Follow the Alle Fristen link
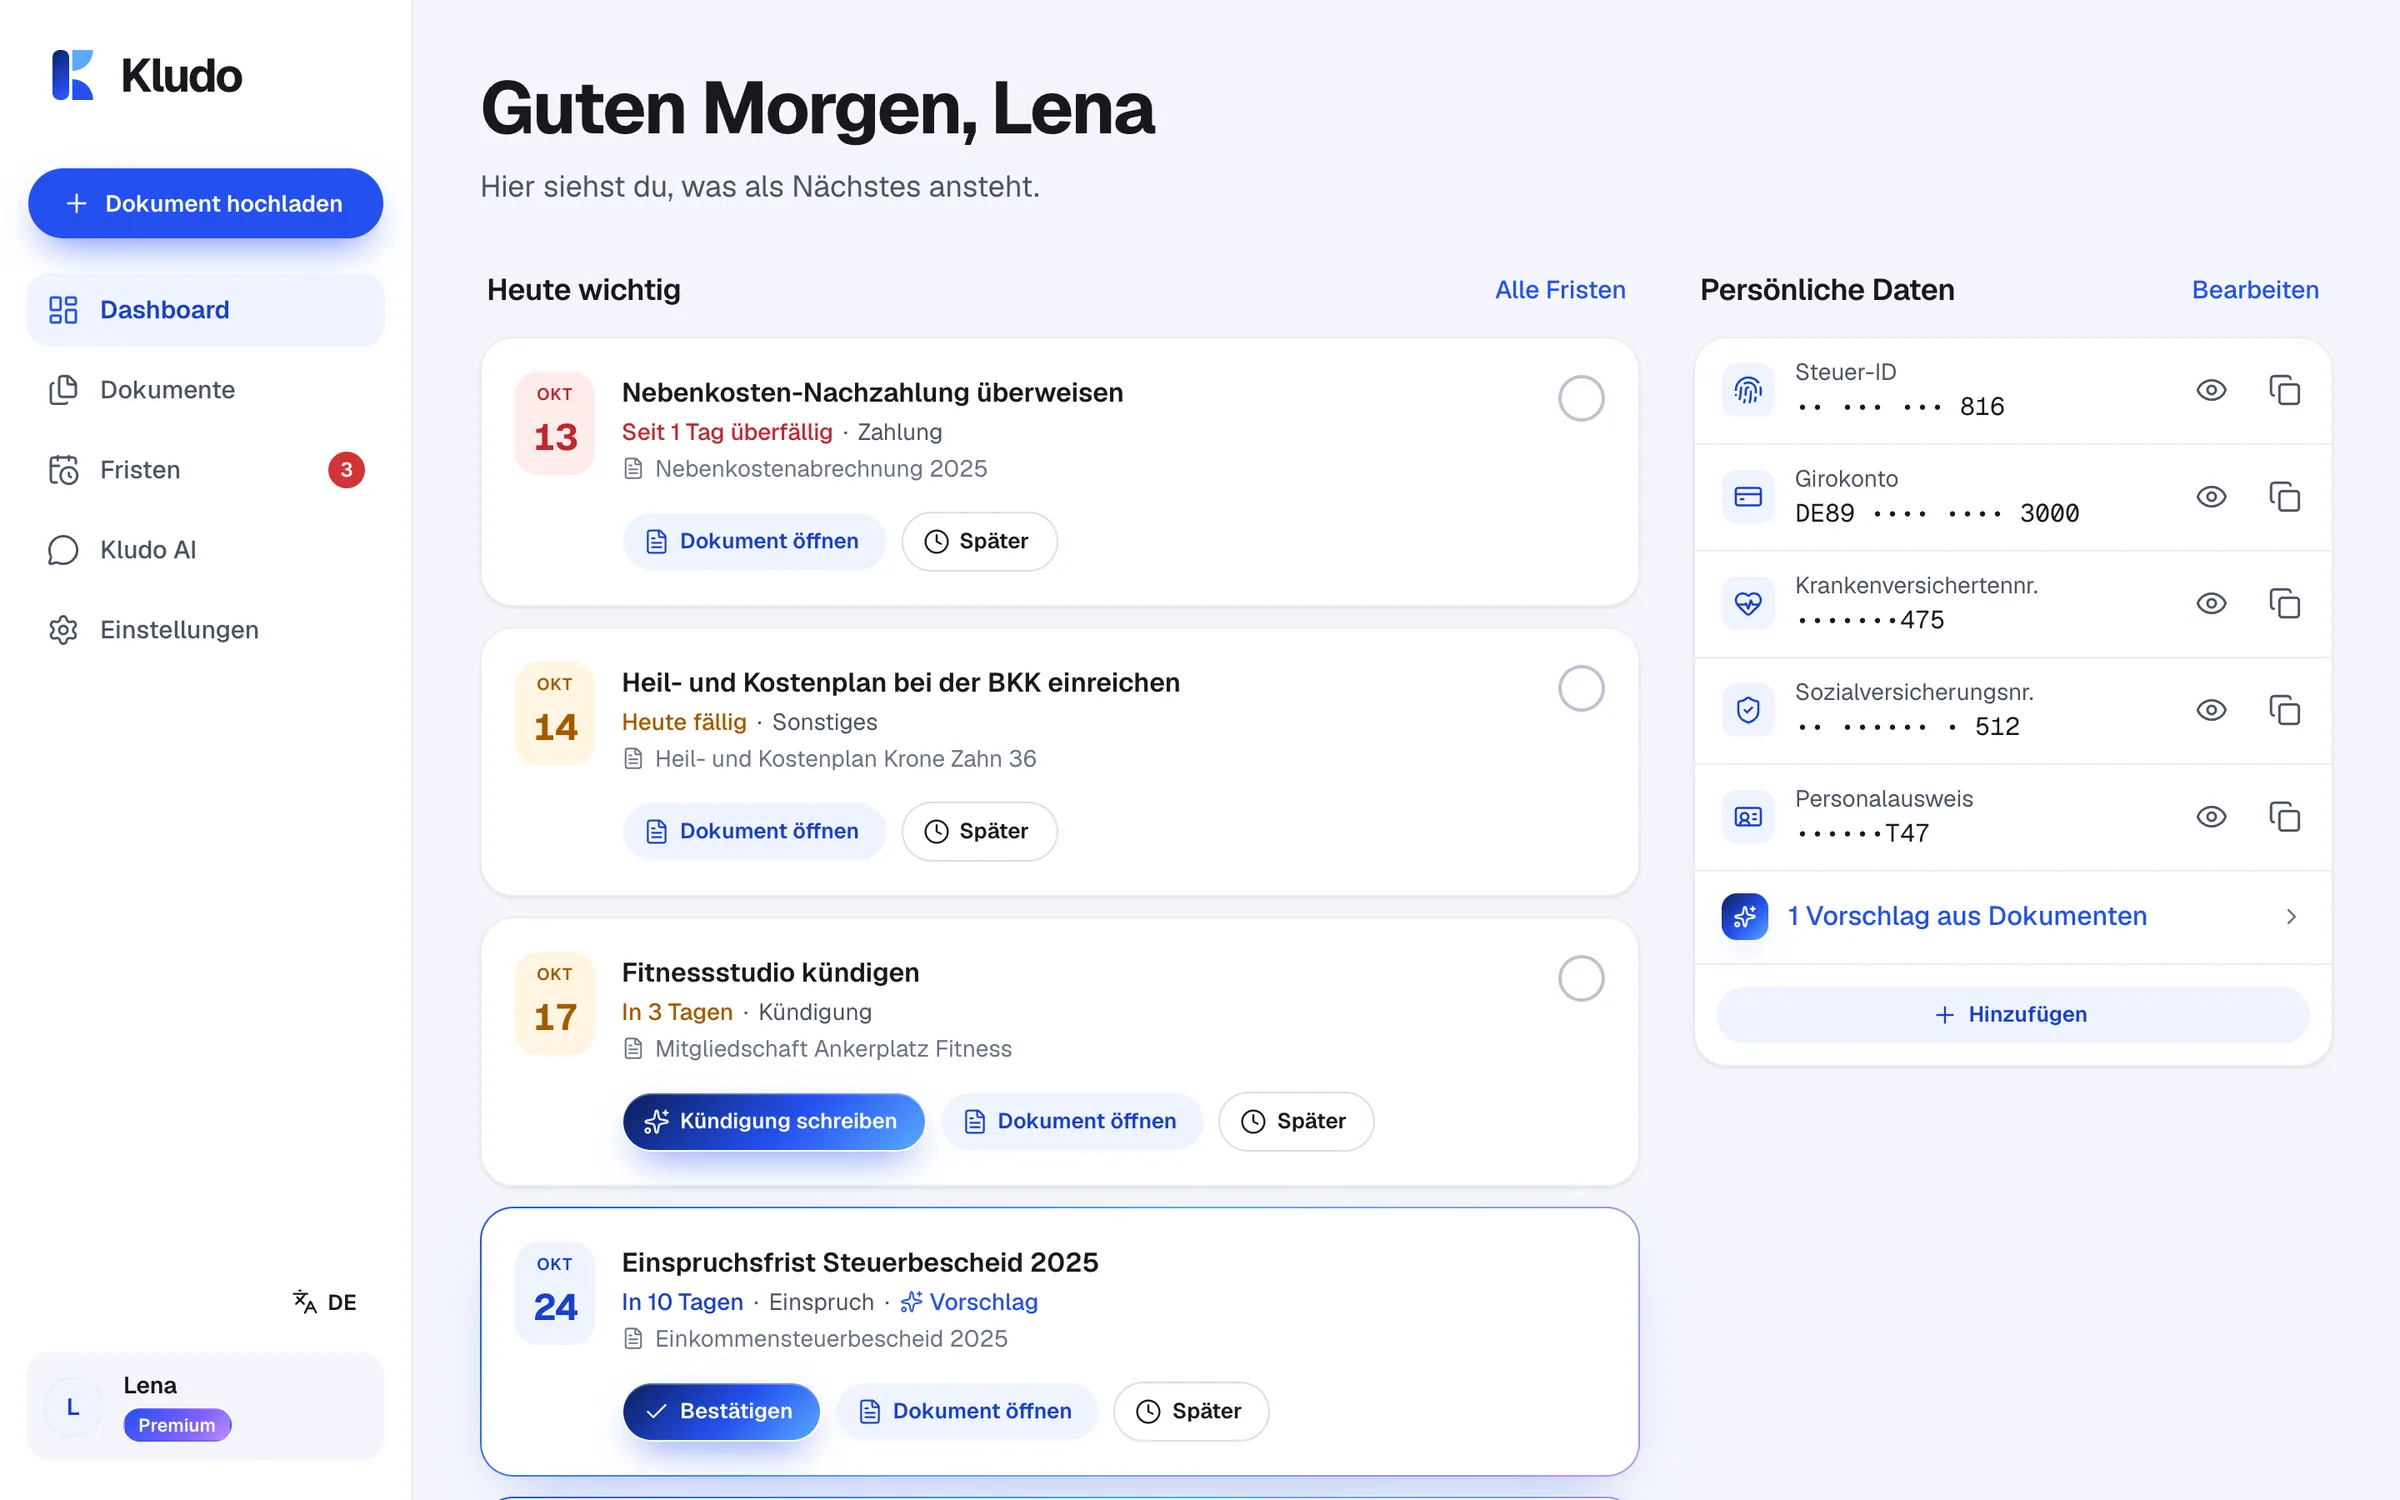Image resolution: width=2400 pixels, height=1500 pixels. [x=1560, y=290]
